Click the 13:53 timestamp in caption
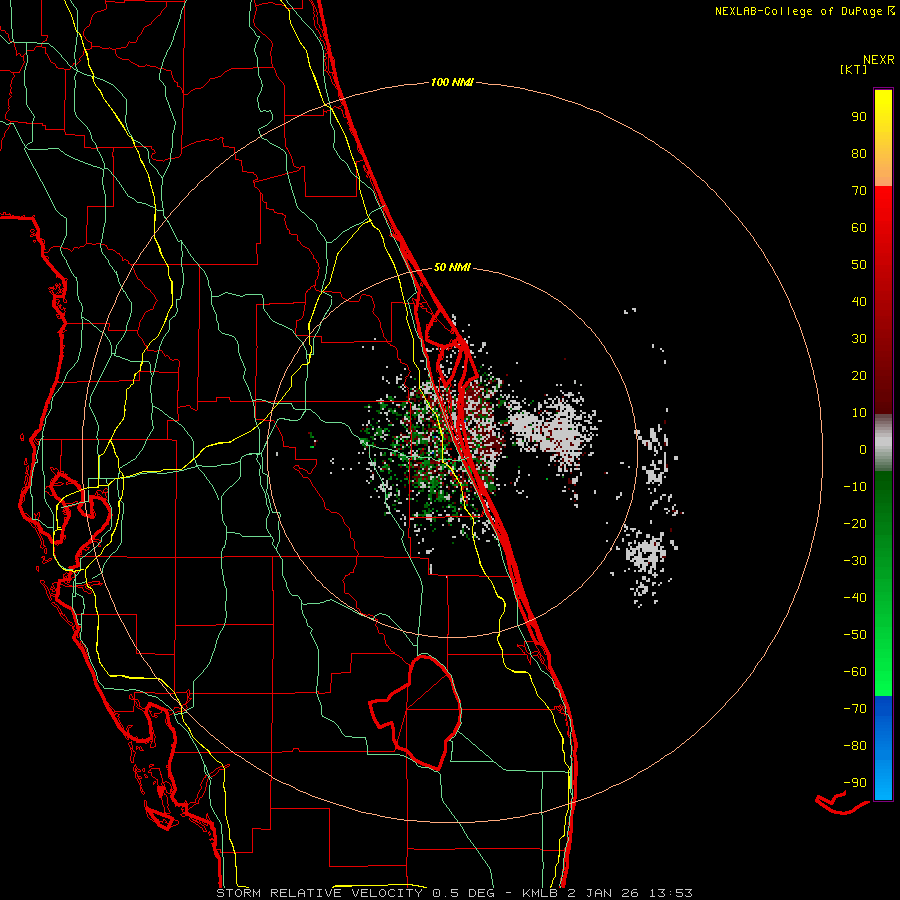Viewport: 900px width, 900px height. pos(670,893)
